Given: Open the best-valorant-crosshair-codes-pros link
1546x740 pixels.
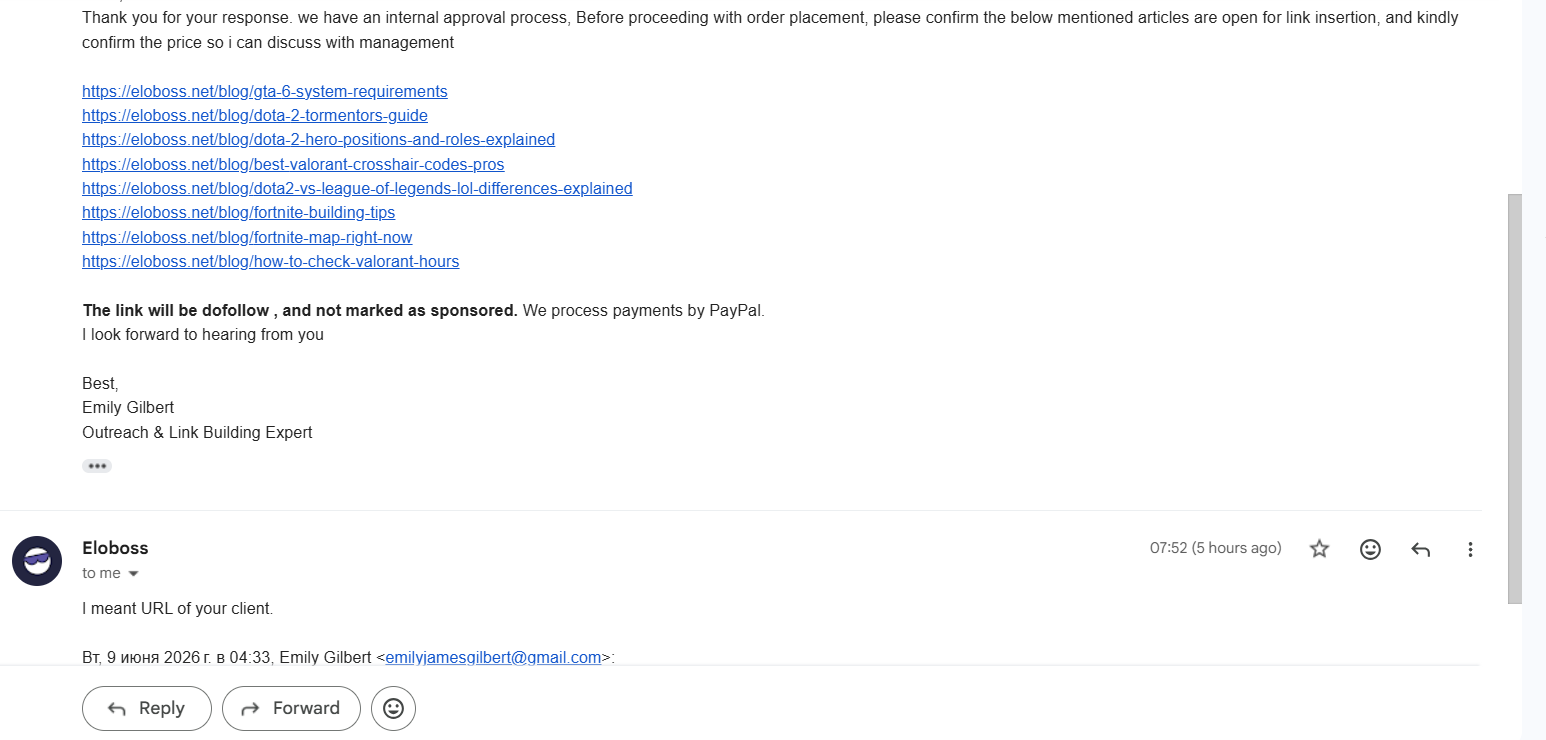Looking at the screenshot, I should pos(293,164).
